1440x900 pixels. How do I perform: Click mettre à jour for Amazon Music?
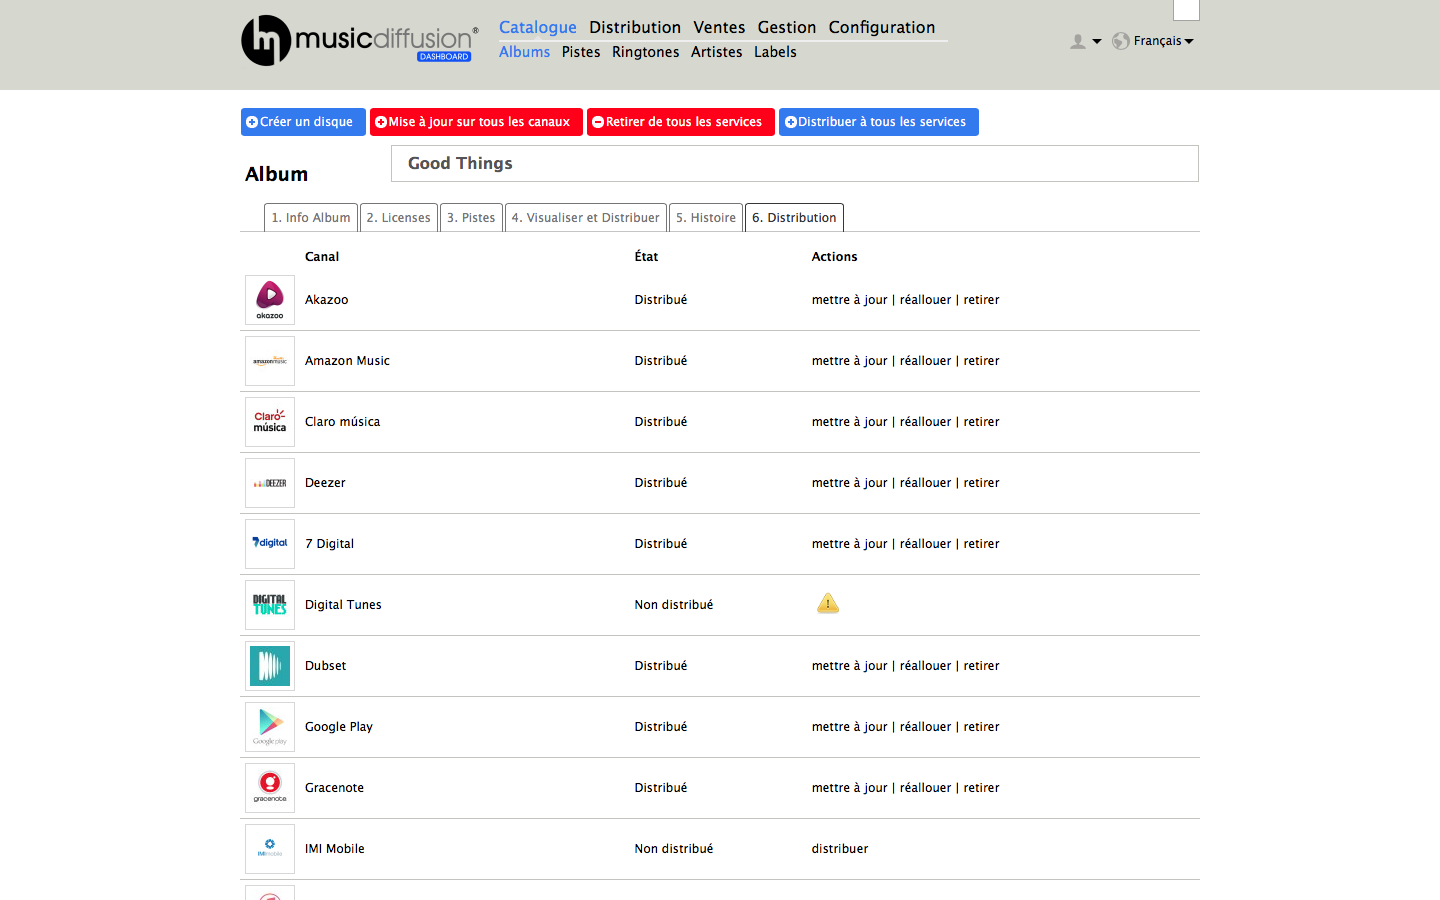click(x=849, y=361)
